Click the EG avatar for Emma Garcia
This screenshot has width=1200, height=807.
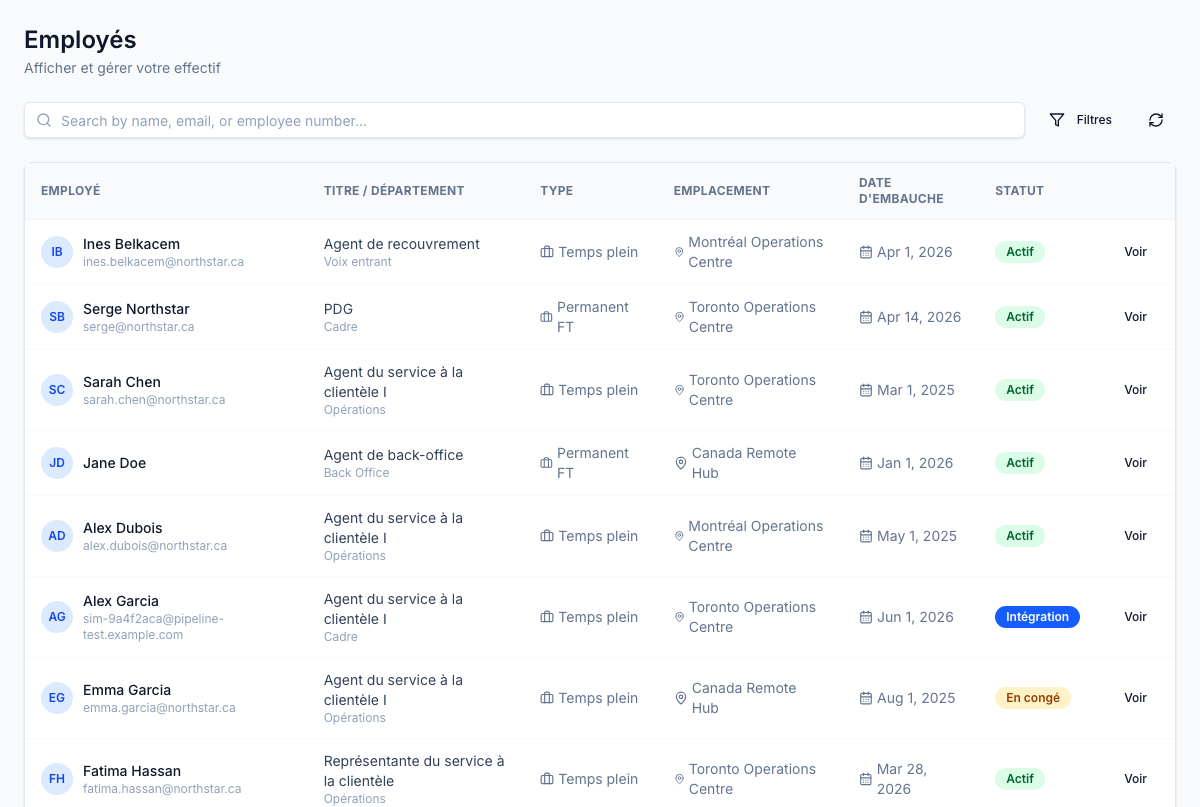(57, 698)
